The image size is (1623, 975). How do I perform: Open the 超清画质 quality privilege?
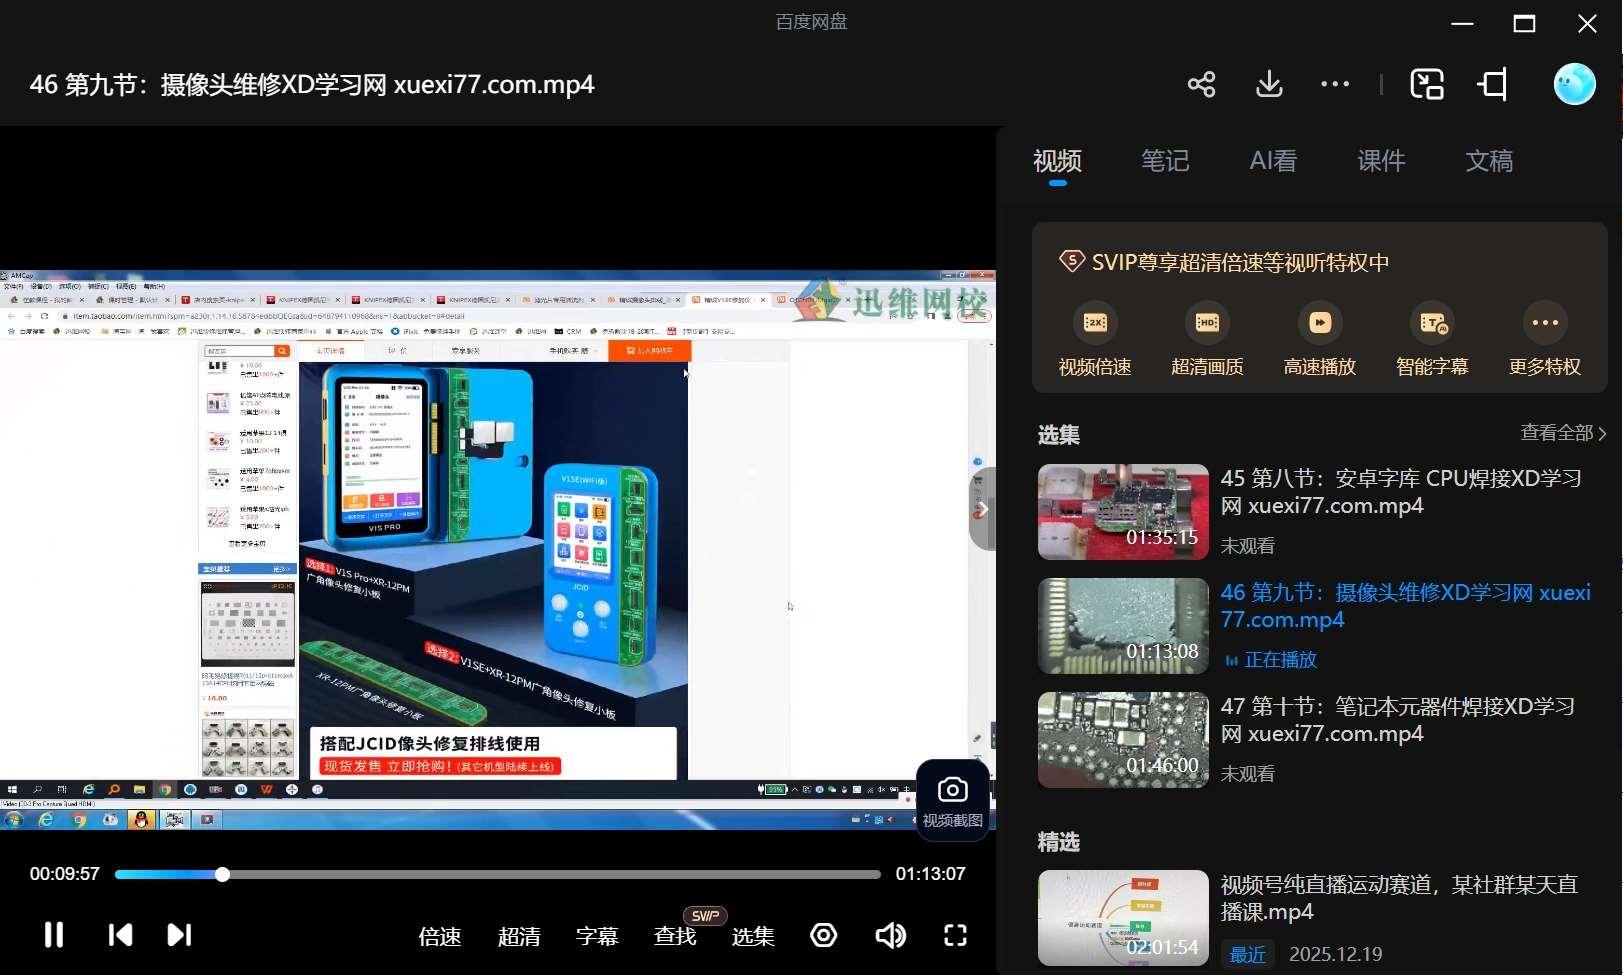tap(1206, 338)
